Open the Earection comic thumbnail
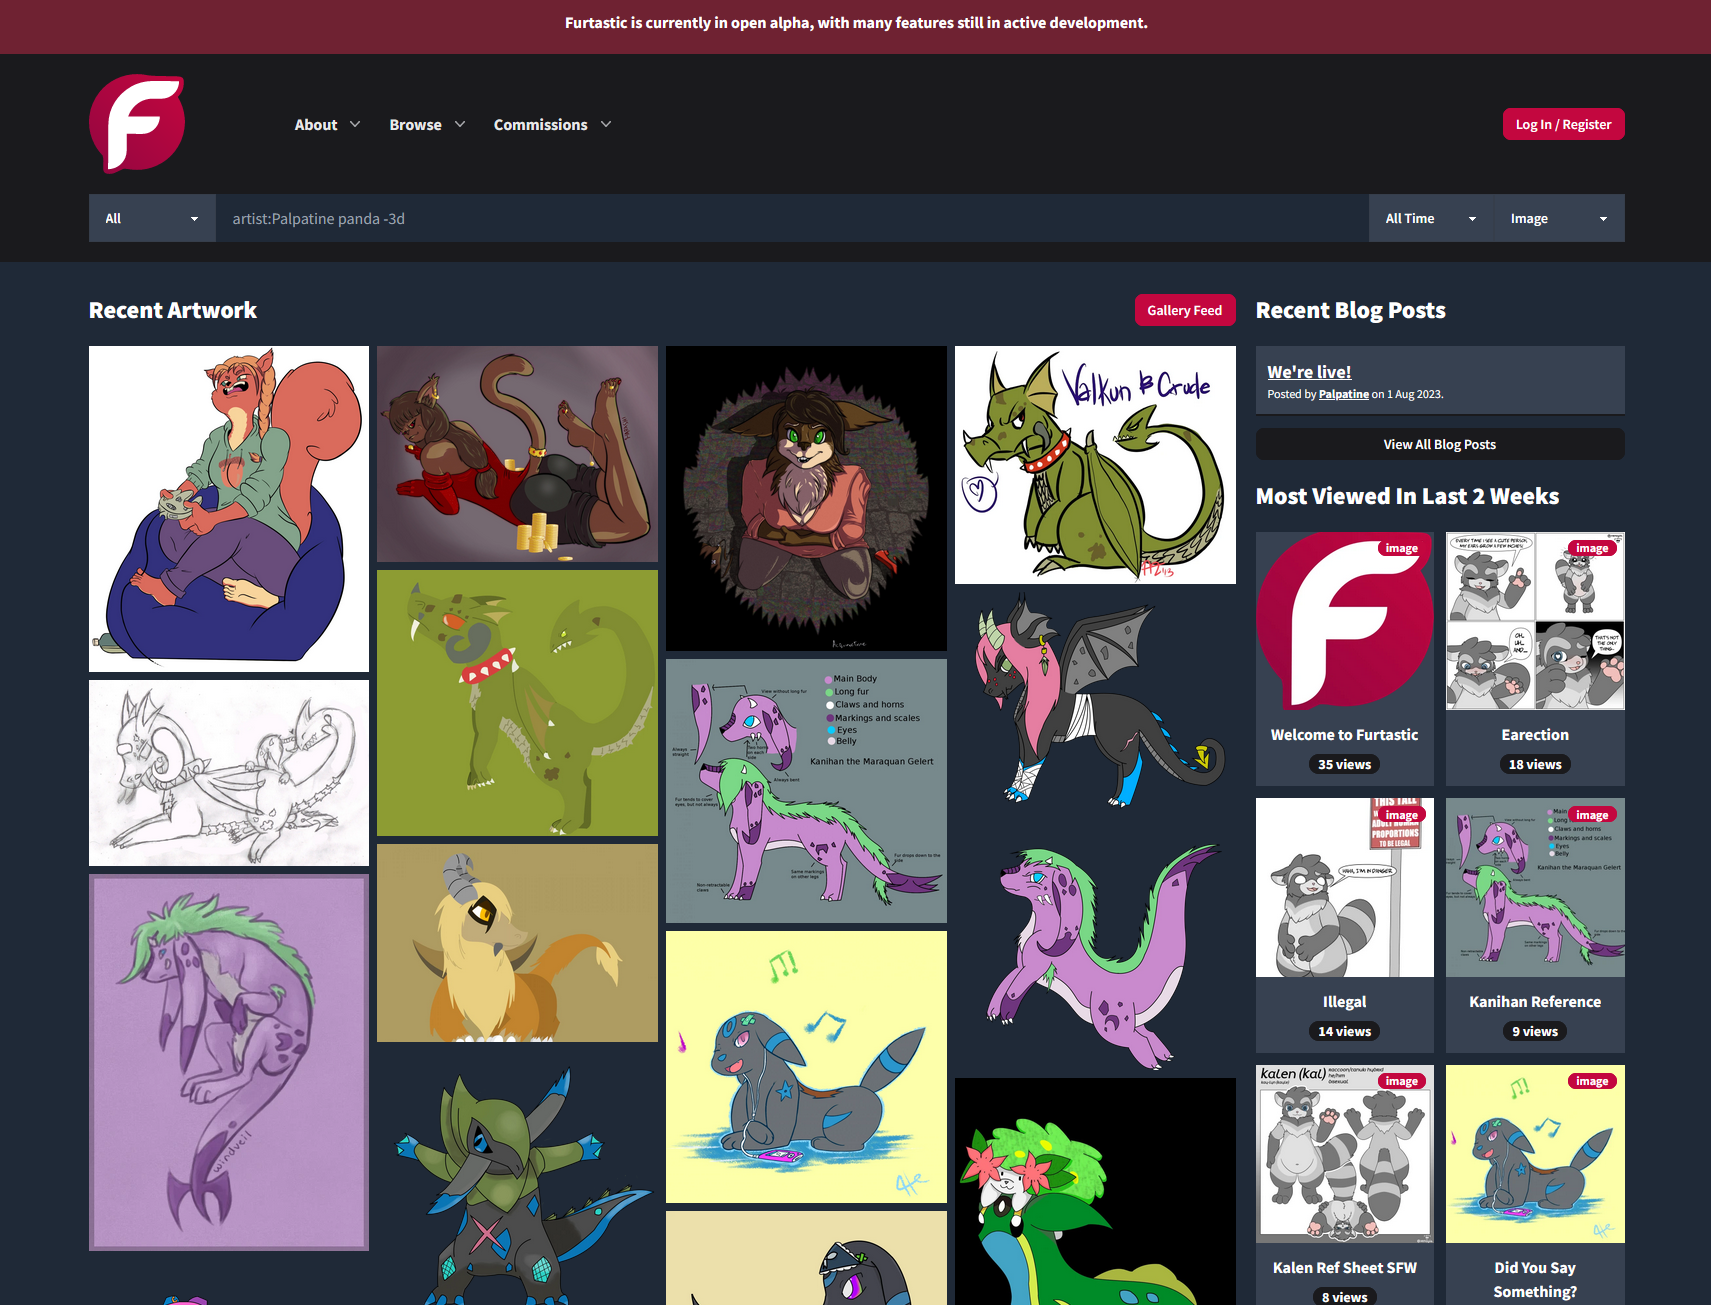The image size is (1711, 1305). [1535, 621]
